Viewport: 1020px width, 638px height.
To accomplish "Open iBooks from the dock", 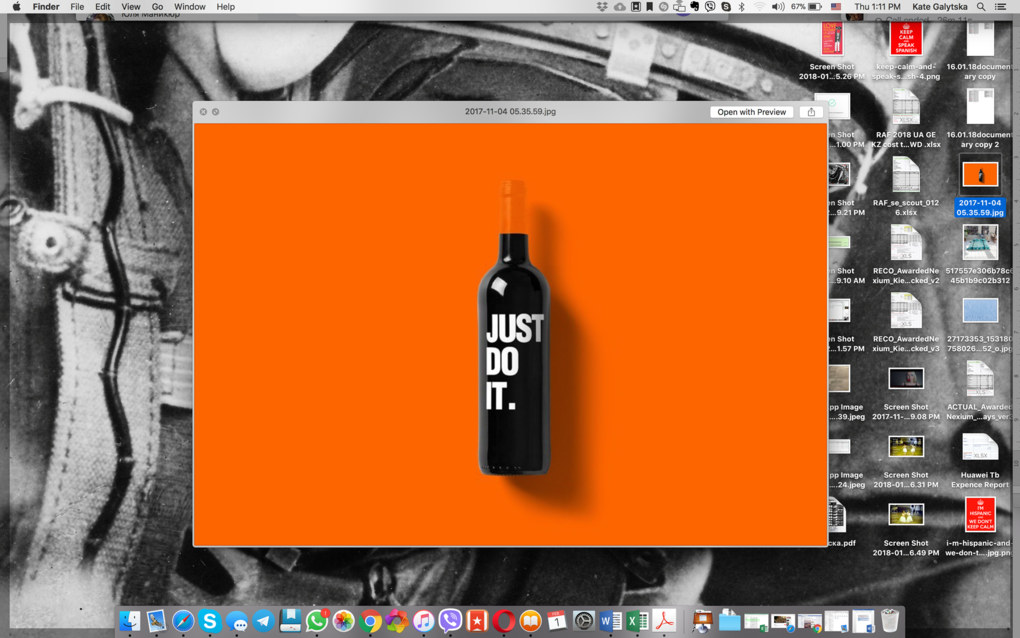I will click(530, 621).
